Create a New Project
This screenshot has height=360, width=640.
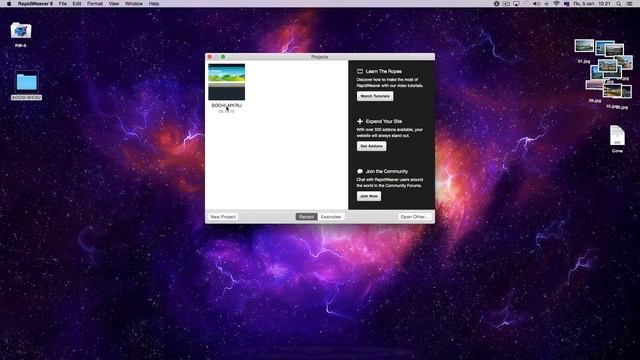(223, 217)
